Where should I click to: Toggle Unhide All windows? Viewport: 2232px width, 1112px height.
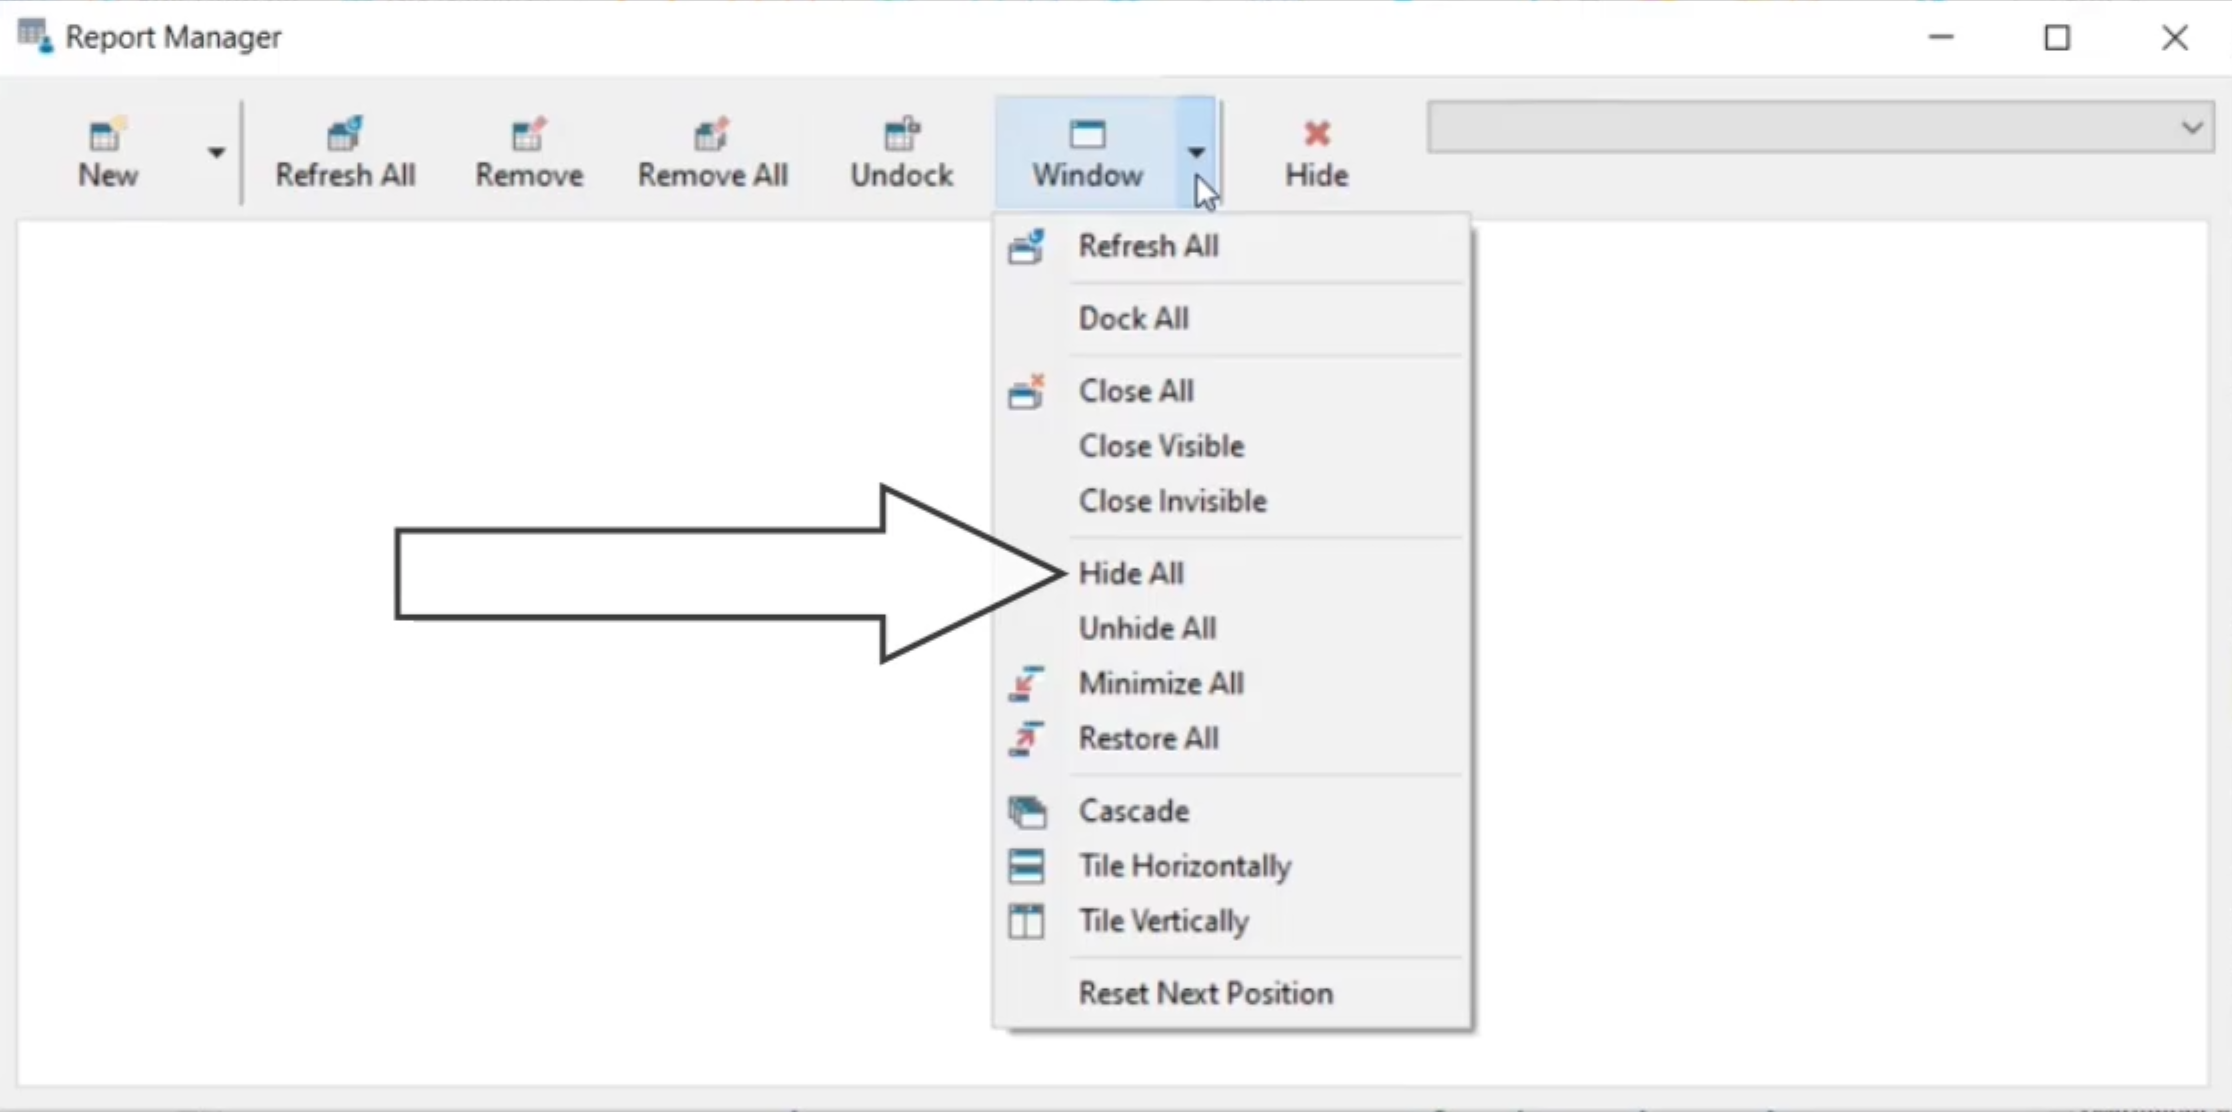[1147, 628]
